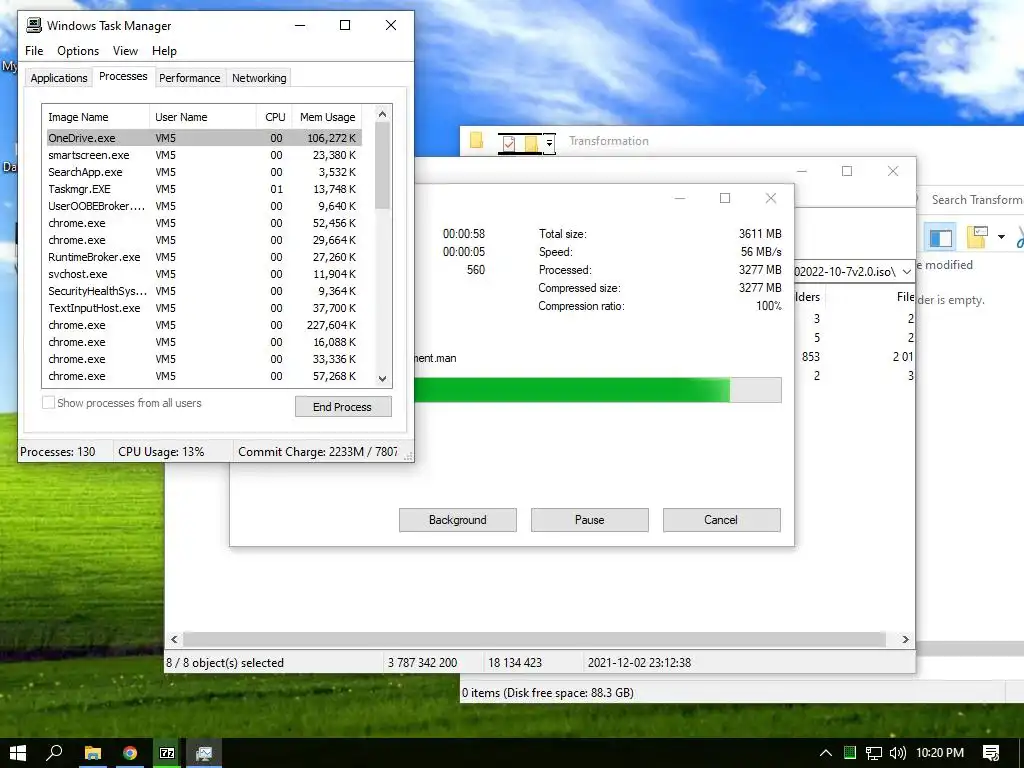Switch to Applications tab
Viewport: 1024px width, 768px height.
59,78
